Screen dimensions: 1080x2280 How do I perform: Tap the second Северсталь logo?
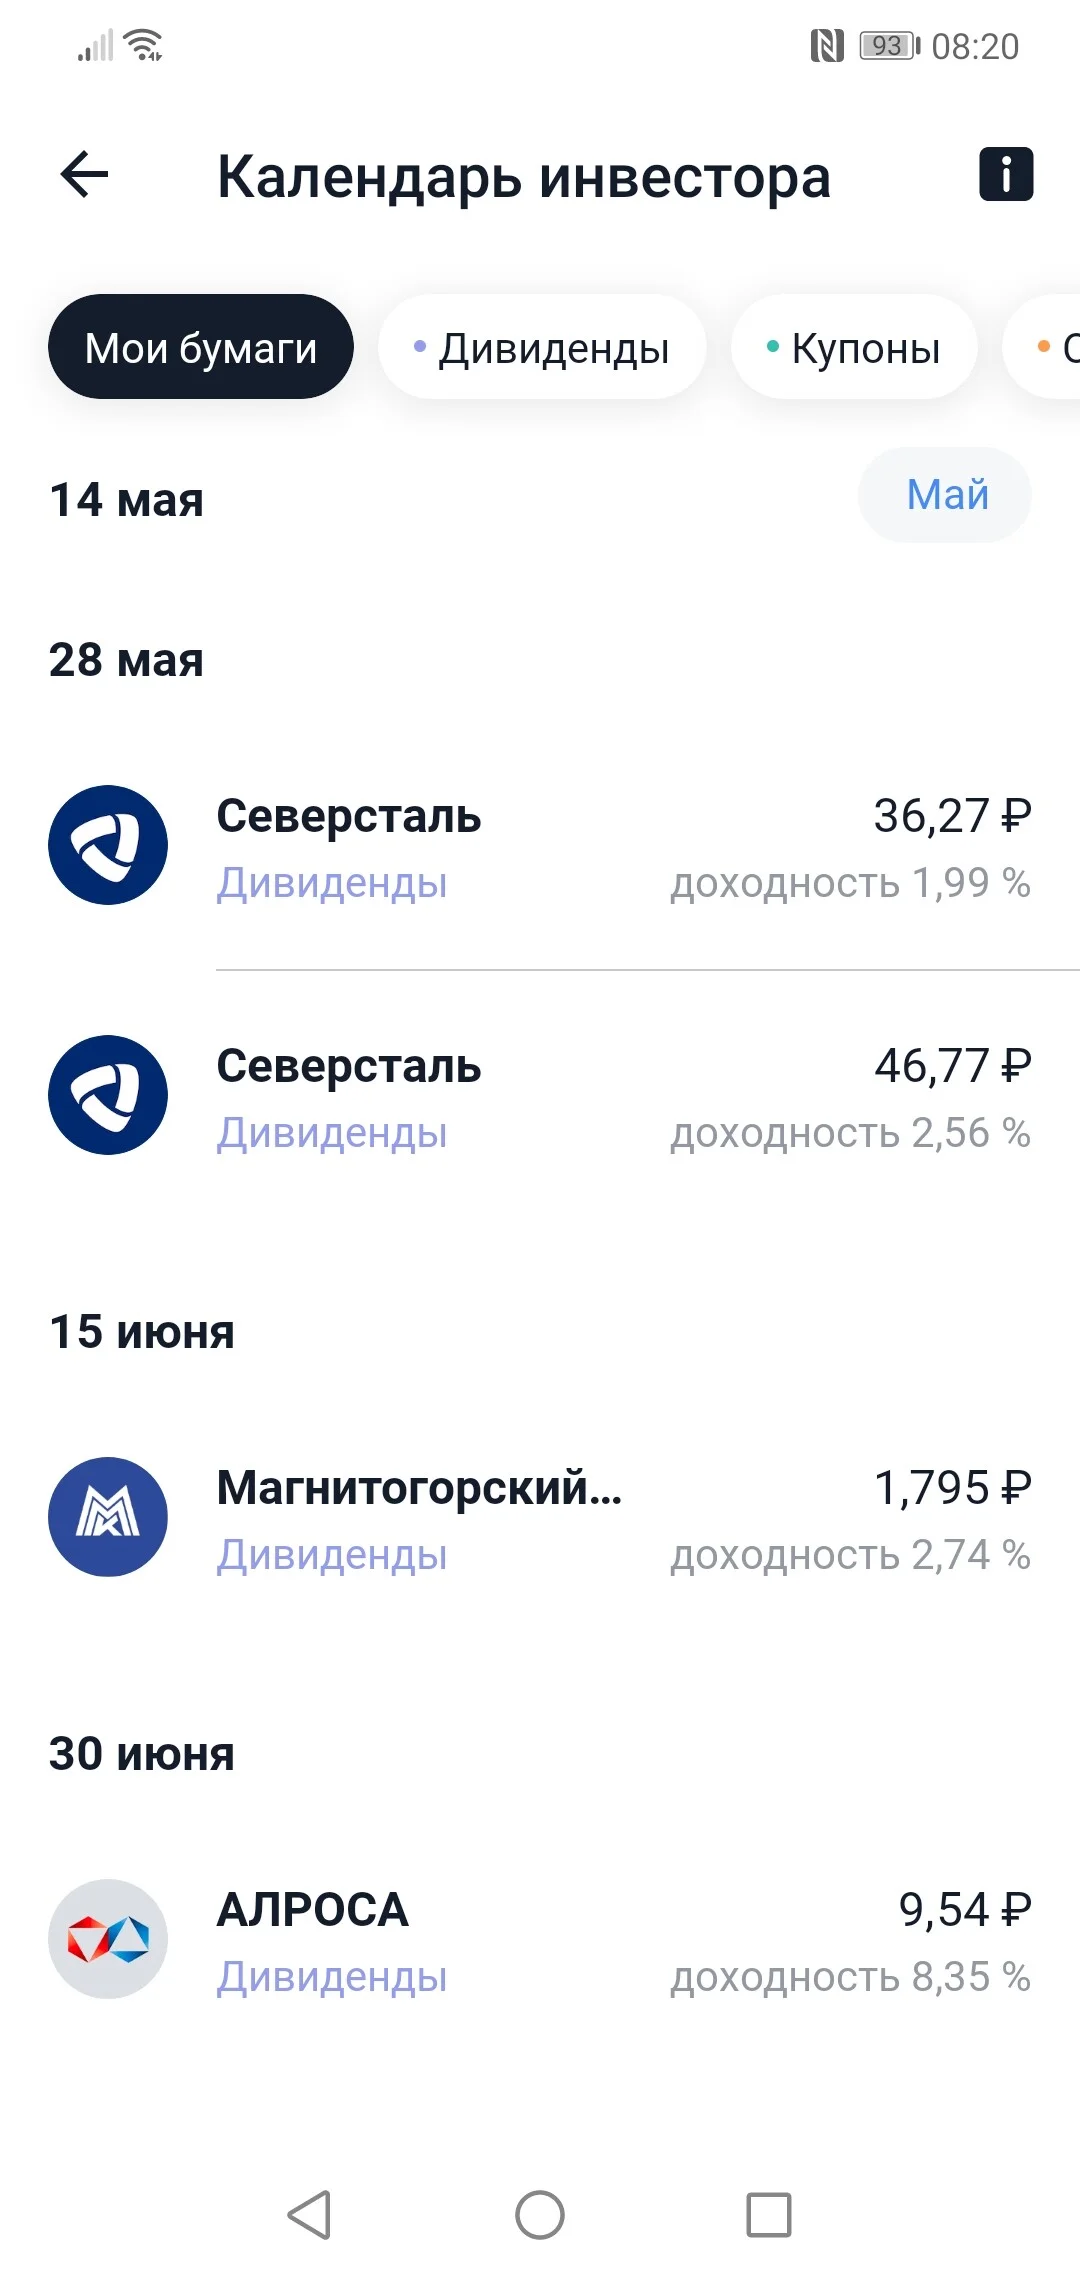(108, 1095)
